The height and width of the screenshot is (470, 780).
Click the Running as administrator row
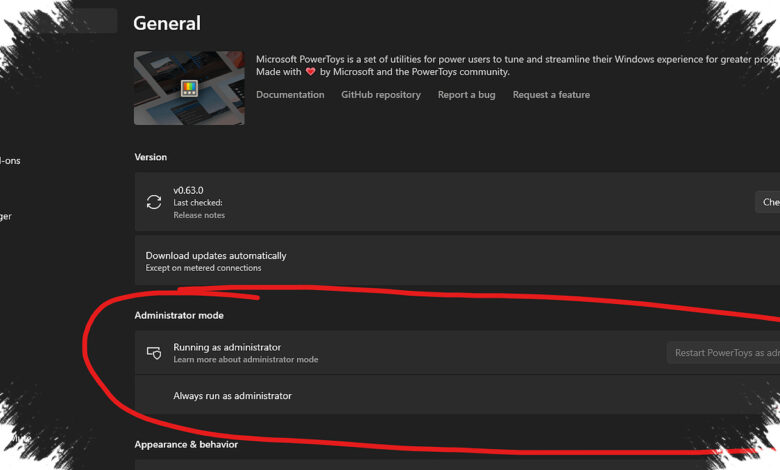pos(457,352)
